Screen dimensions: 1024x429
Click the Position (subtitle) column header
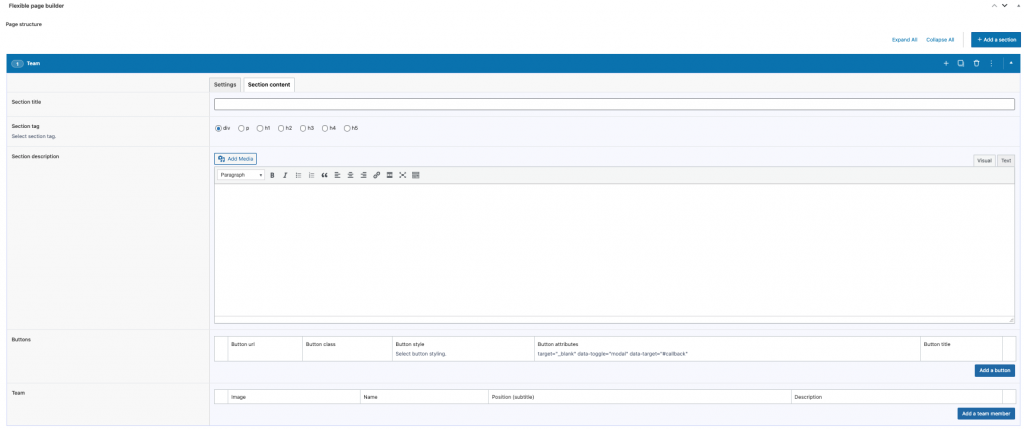[513, 397]
